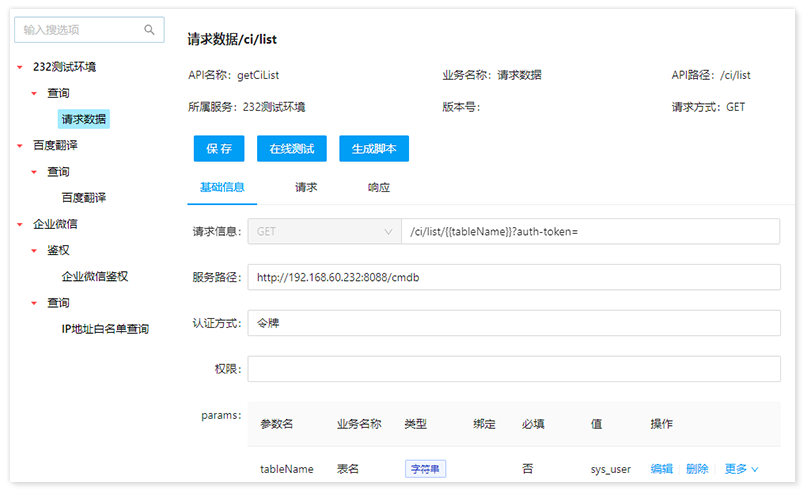Collapse the 百度翻译 tree node
Viewport: 808px width, 495px height.
tap(20, 146)
